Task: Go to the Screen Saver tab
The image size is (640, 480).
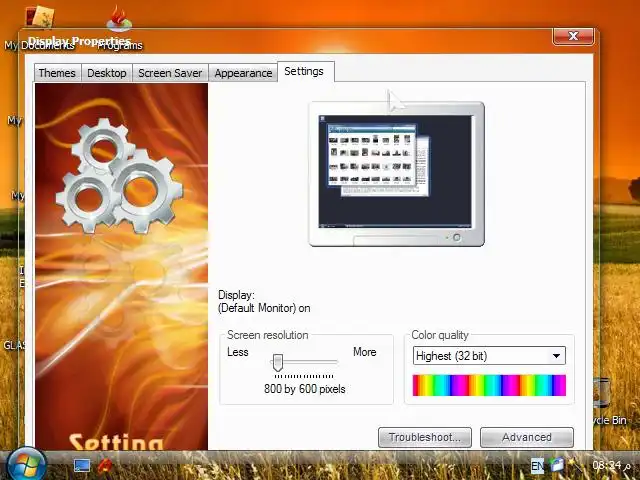Action: point(170,73)
